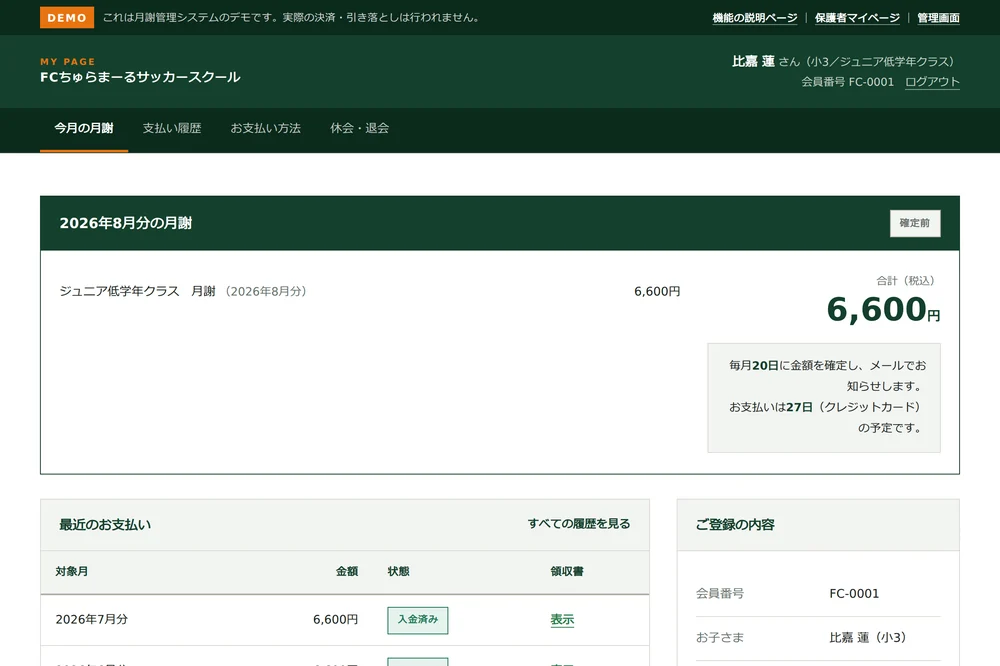1000x666 pixels.
Task: Click the 2026年8月分の月謝 heading
Action: coord(126,223)
